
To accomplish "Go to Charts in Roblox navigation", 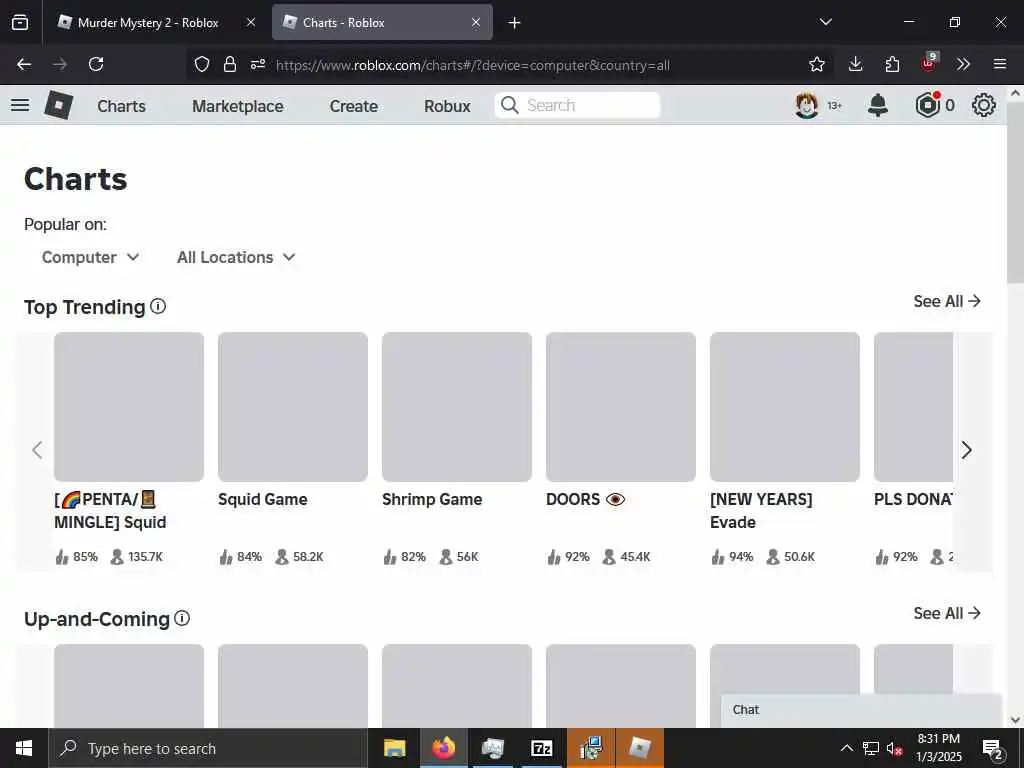I will pos(121,106).
